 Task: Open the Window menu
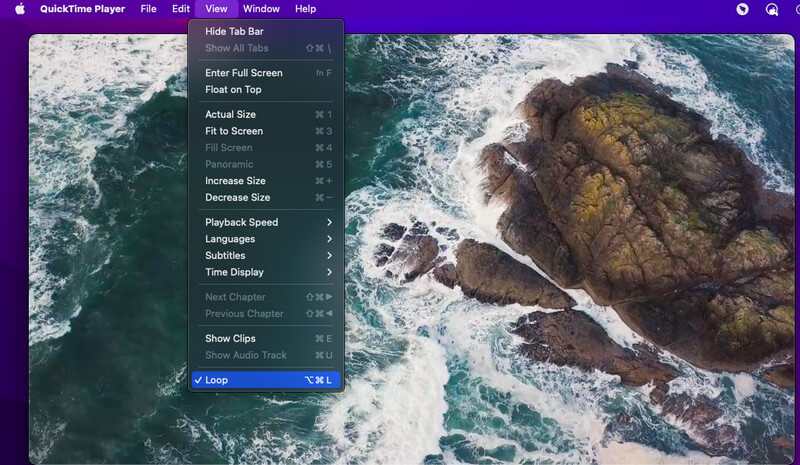click(x=261, y=9)
